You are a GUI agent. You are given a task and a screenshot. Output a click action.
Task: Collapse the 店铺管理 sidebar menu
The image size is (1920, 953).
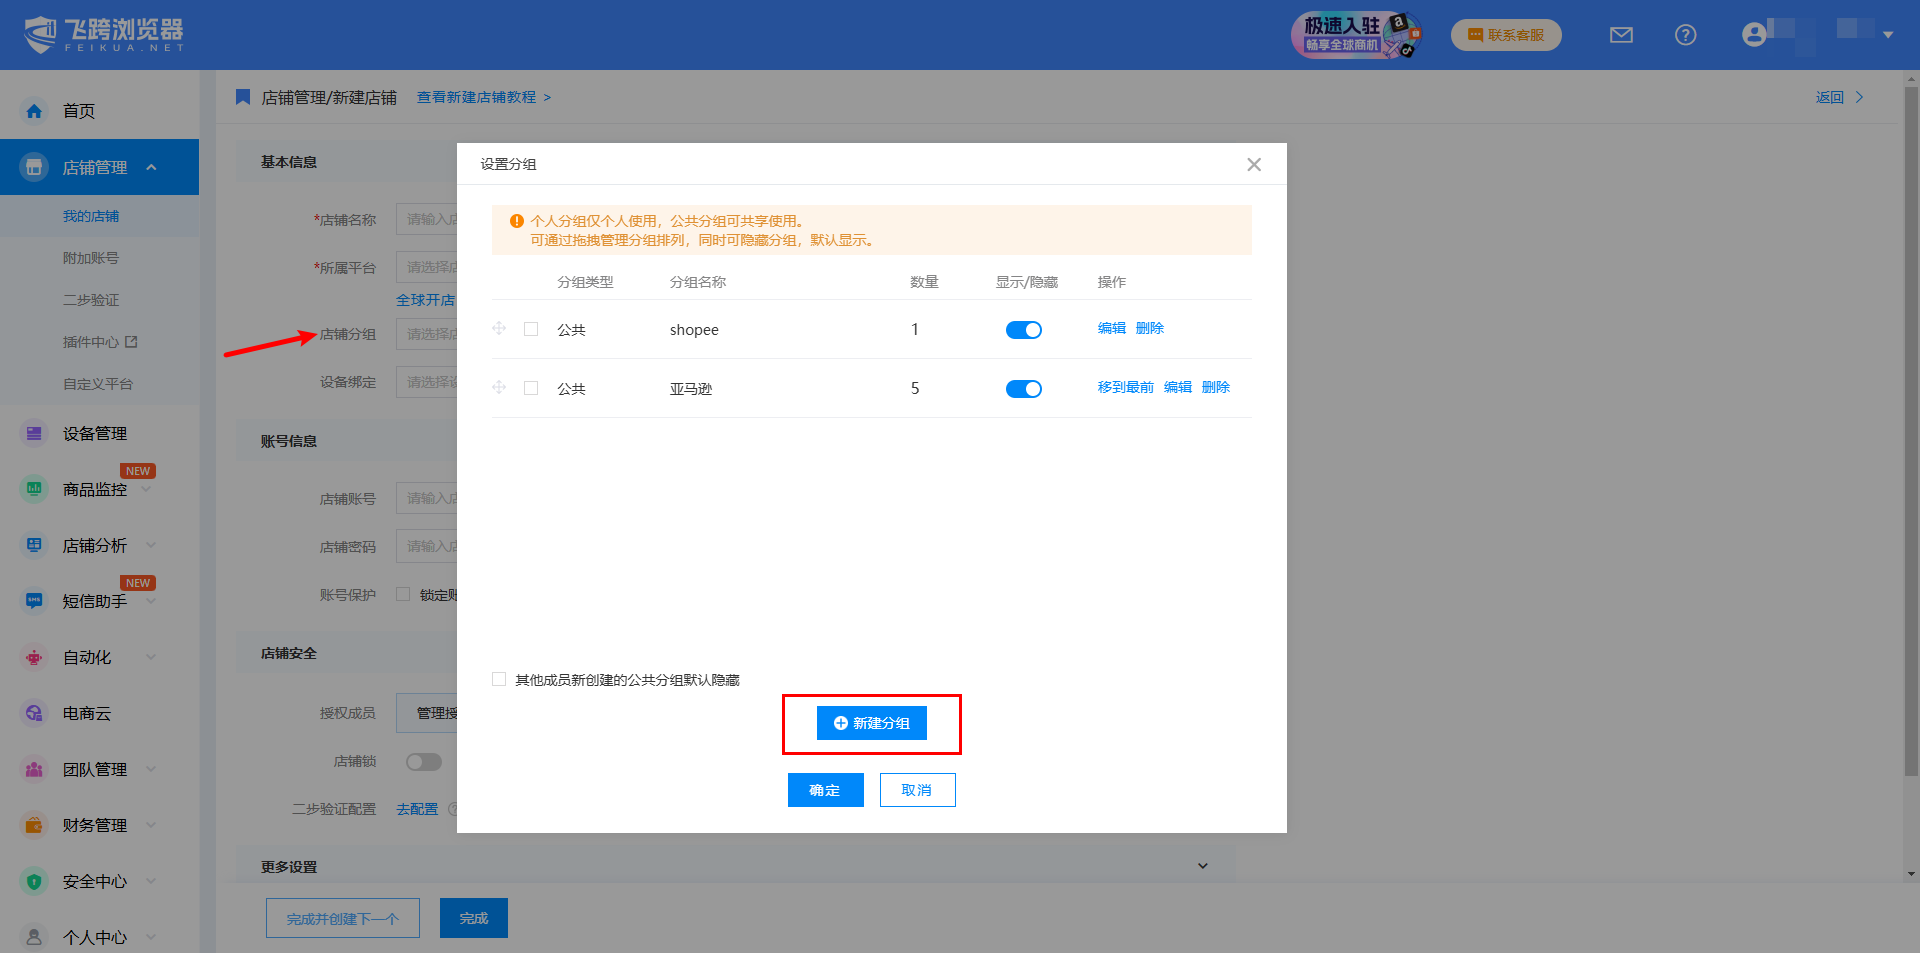click(x=152, y=167)
